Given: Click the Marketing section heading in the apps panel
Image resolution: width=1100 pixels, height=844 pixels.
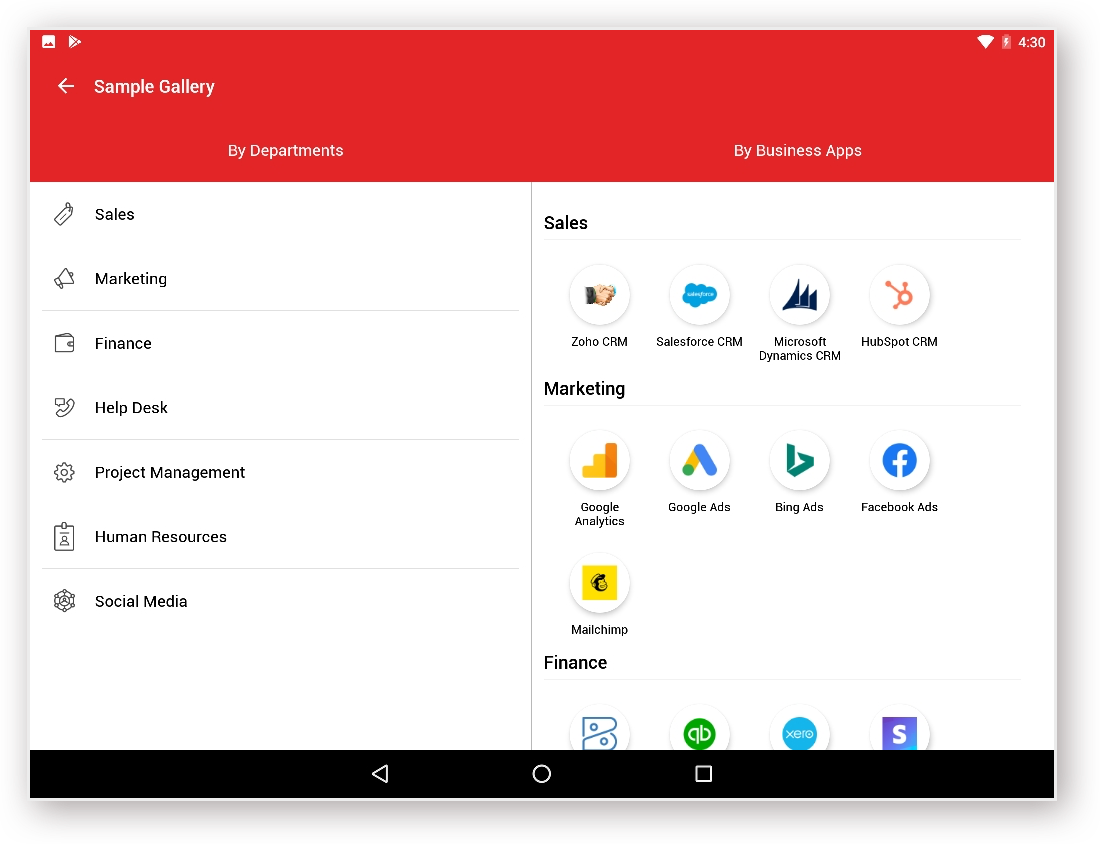Looking at the screenshot, I should [x=584, y=389].
